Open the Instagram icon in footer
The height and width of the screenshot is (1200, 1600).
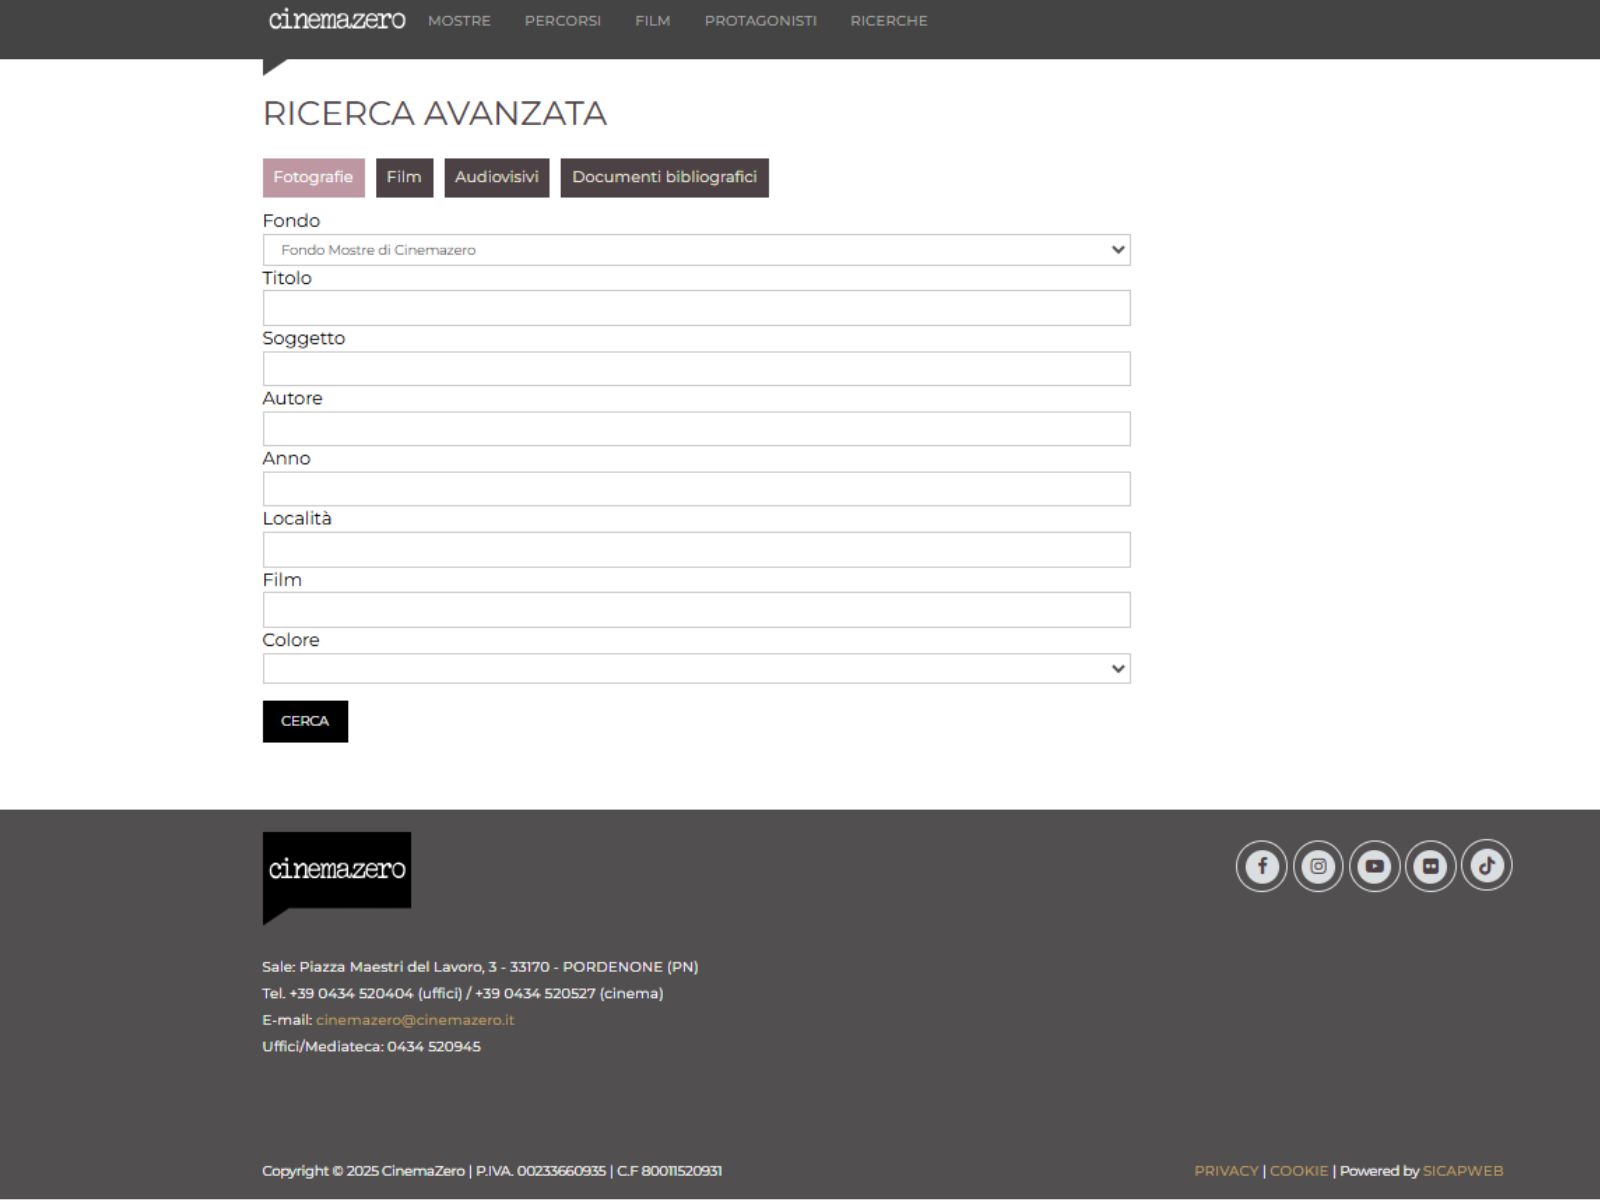pos(1318,866)
